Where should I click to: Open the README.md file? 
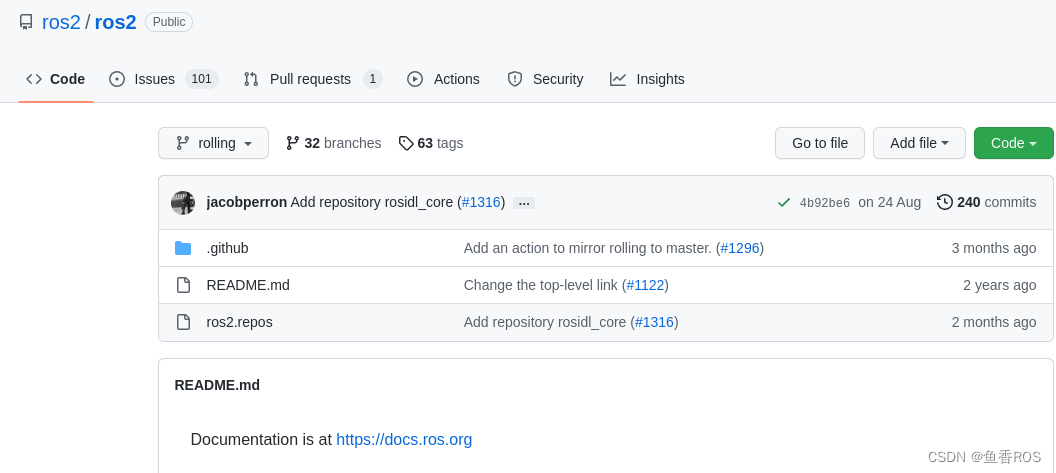248,286
